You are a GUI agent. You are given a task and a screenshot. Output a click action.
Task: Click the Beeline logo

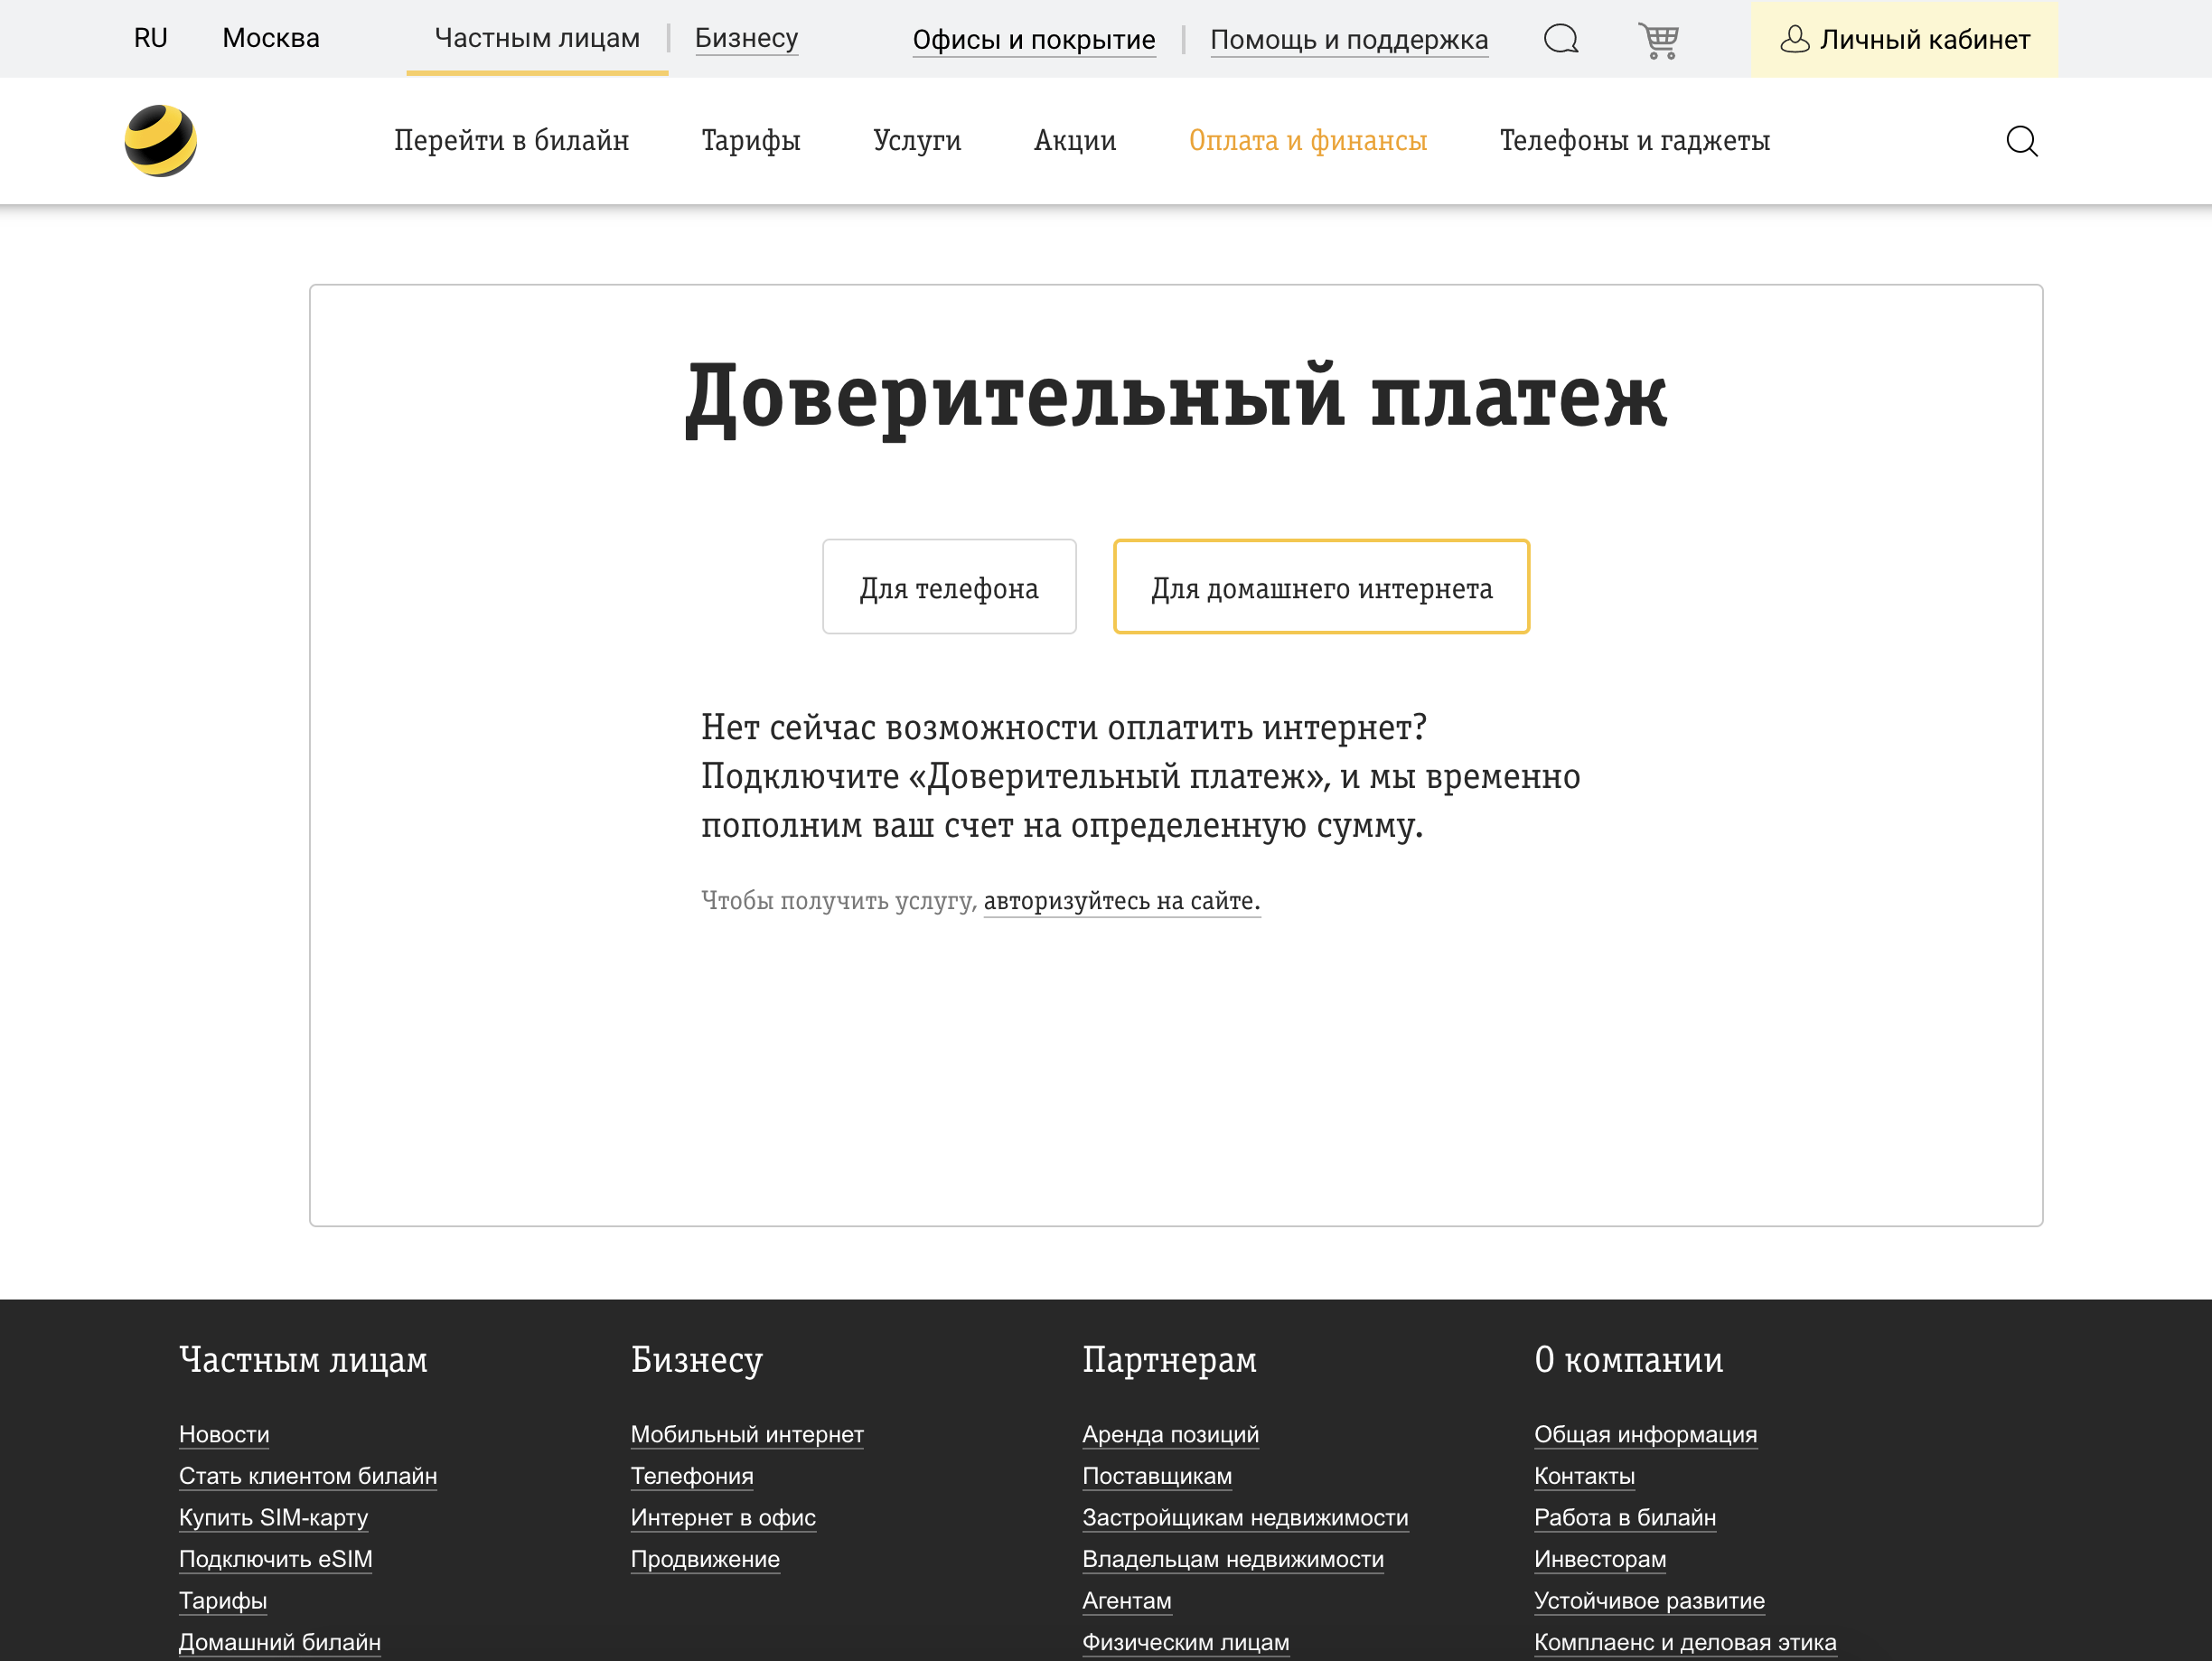(163, 140)
